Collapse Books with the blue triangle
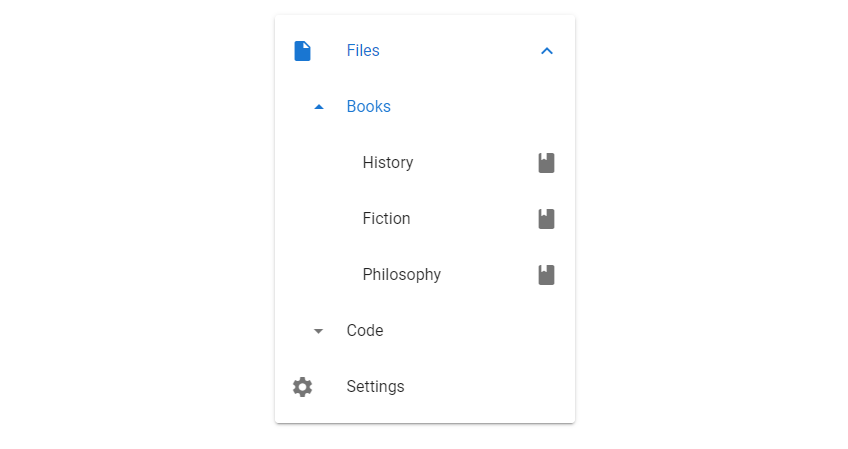 pyautogui.click(x=319, y=107)
